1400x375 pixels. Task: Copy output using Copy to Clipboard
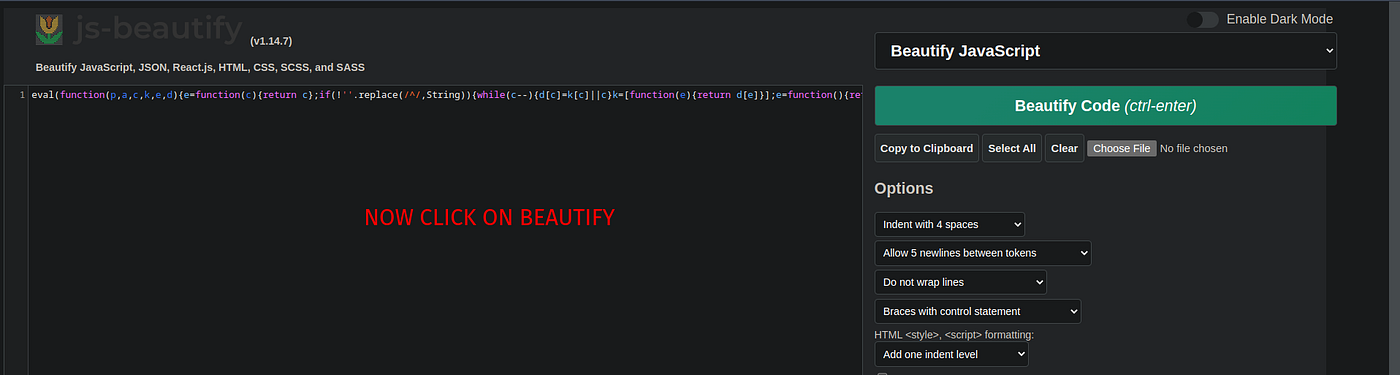[x=926, y=148]
